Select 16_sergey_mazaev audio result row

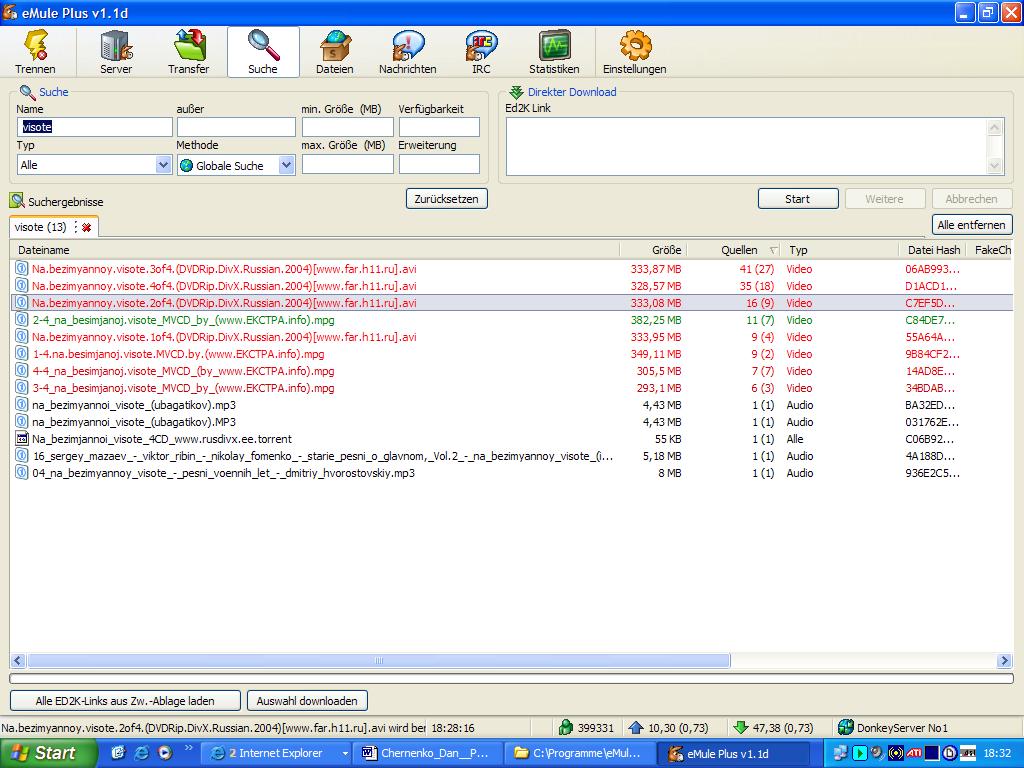click(x=511, y=456)
